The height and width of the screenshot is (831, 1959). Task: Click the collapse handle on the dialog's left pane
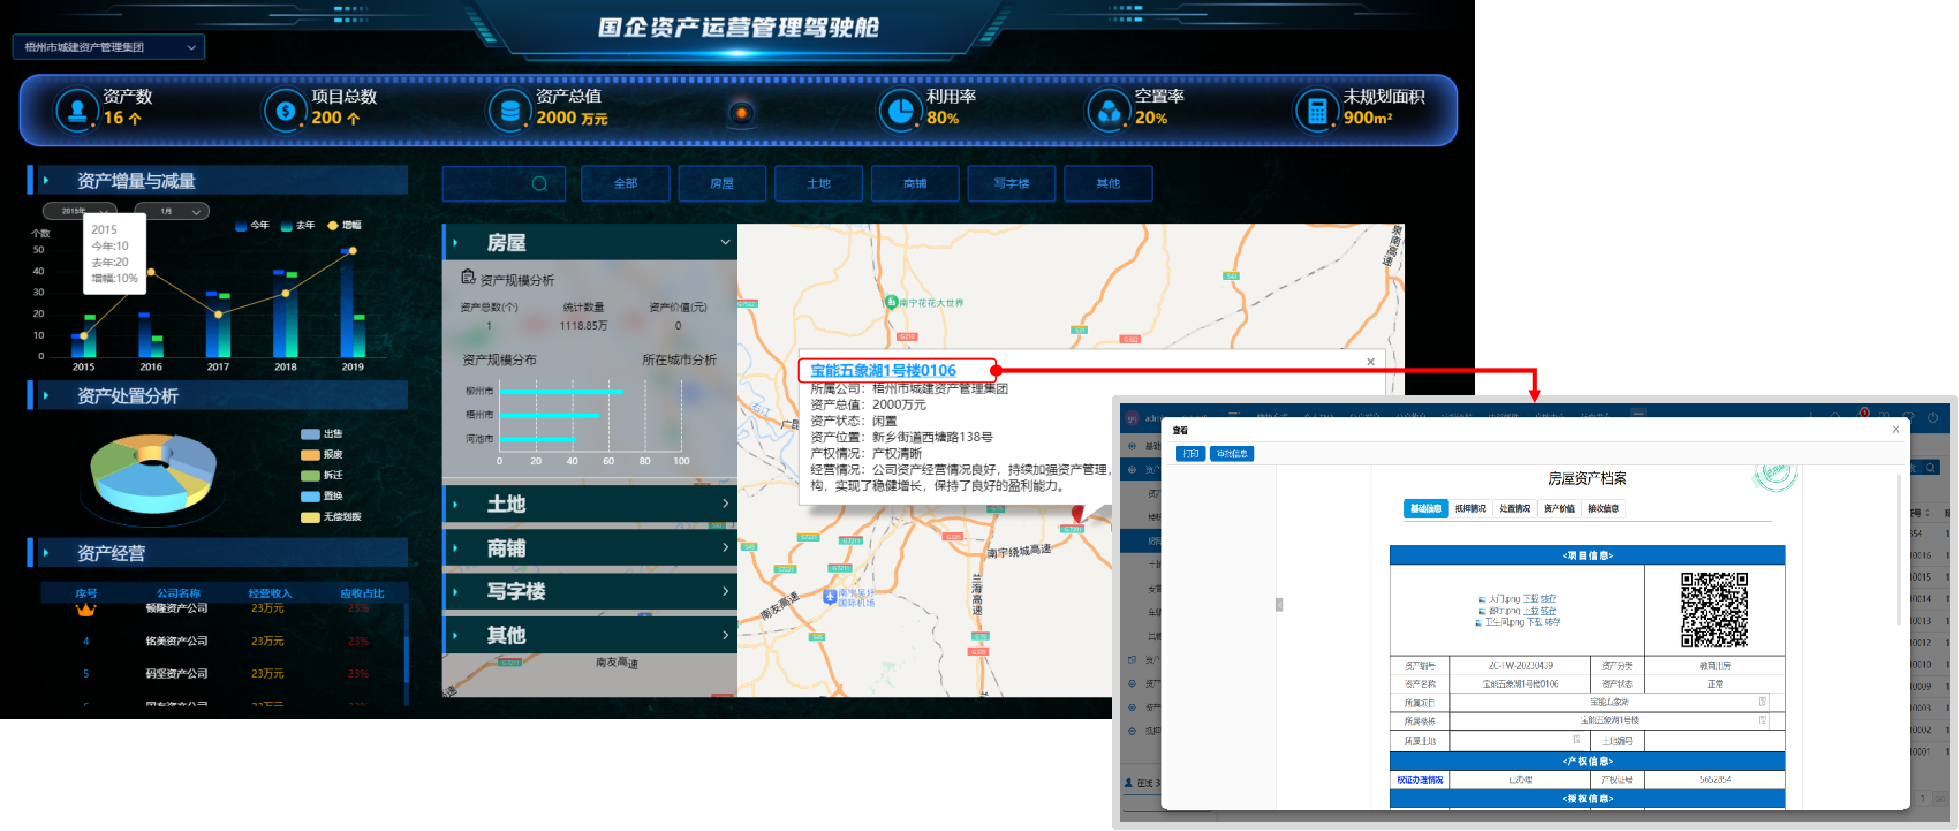1279,604
